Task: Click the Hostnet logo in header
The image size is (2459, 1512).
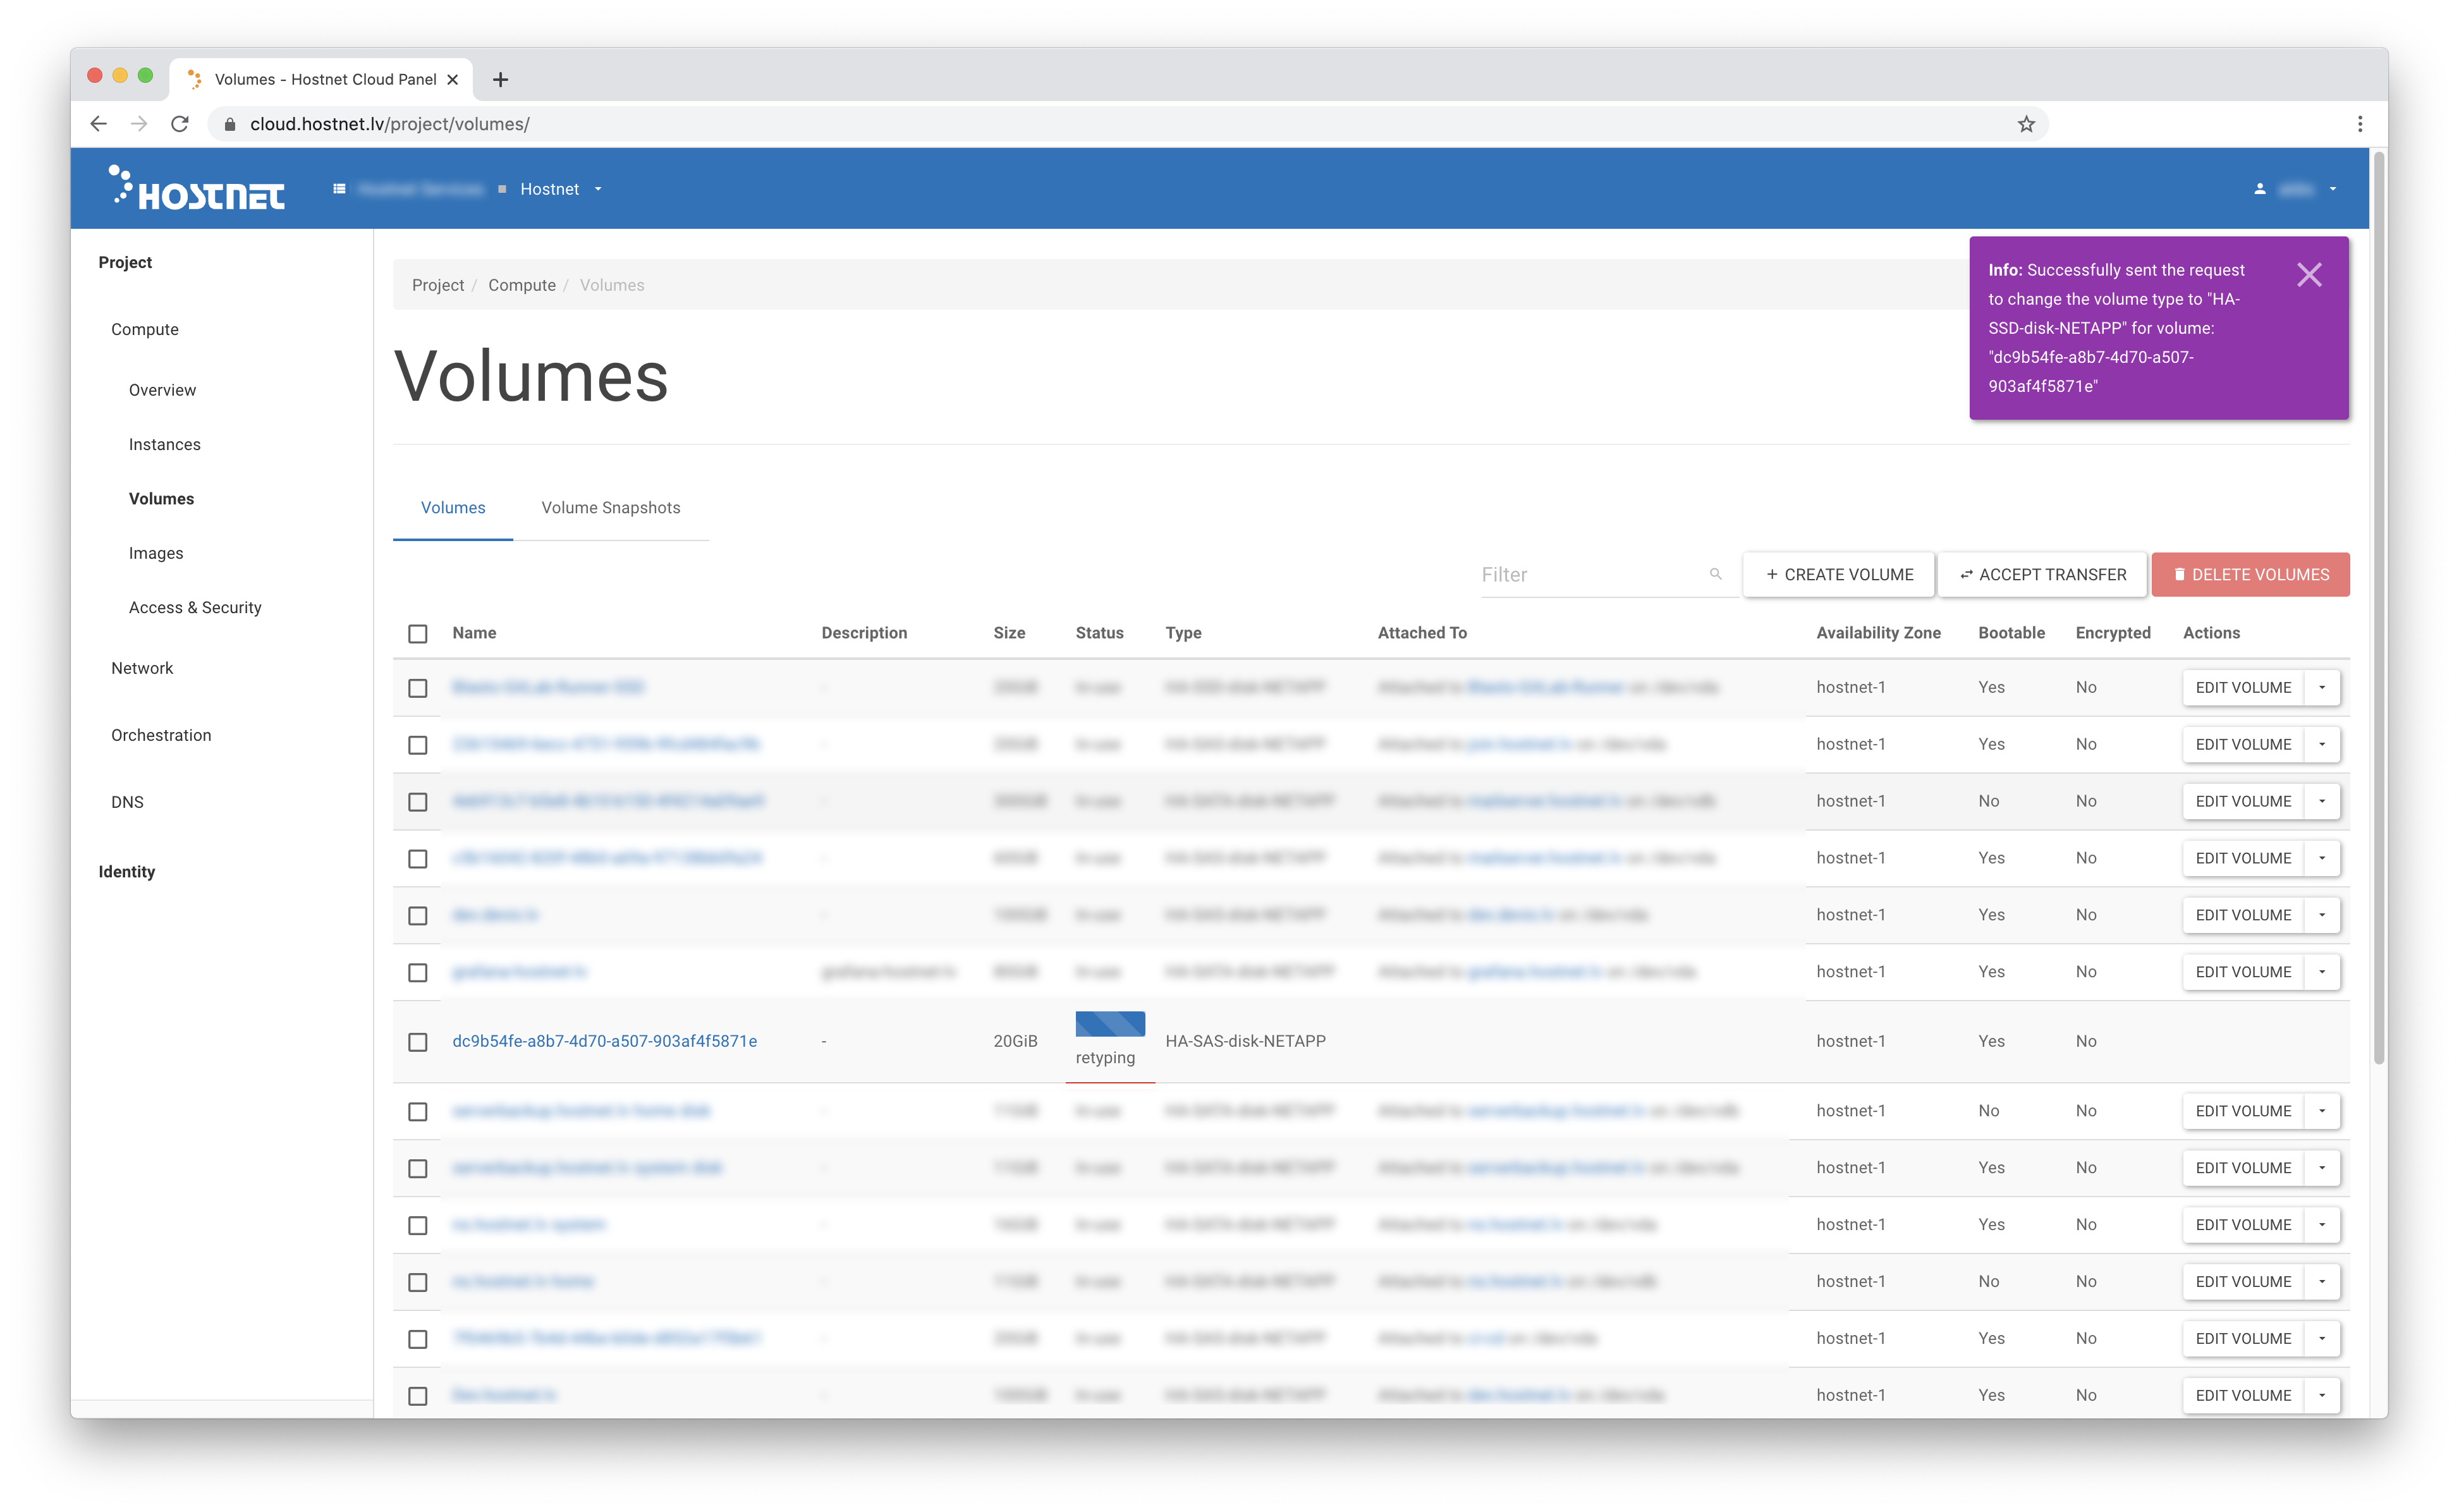Action: click(x=198, y=188)
